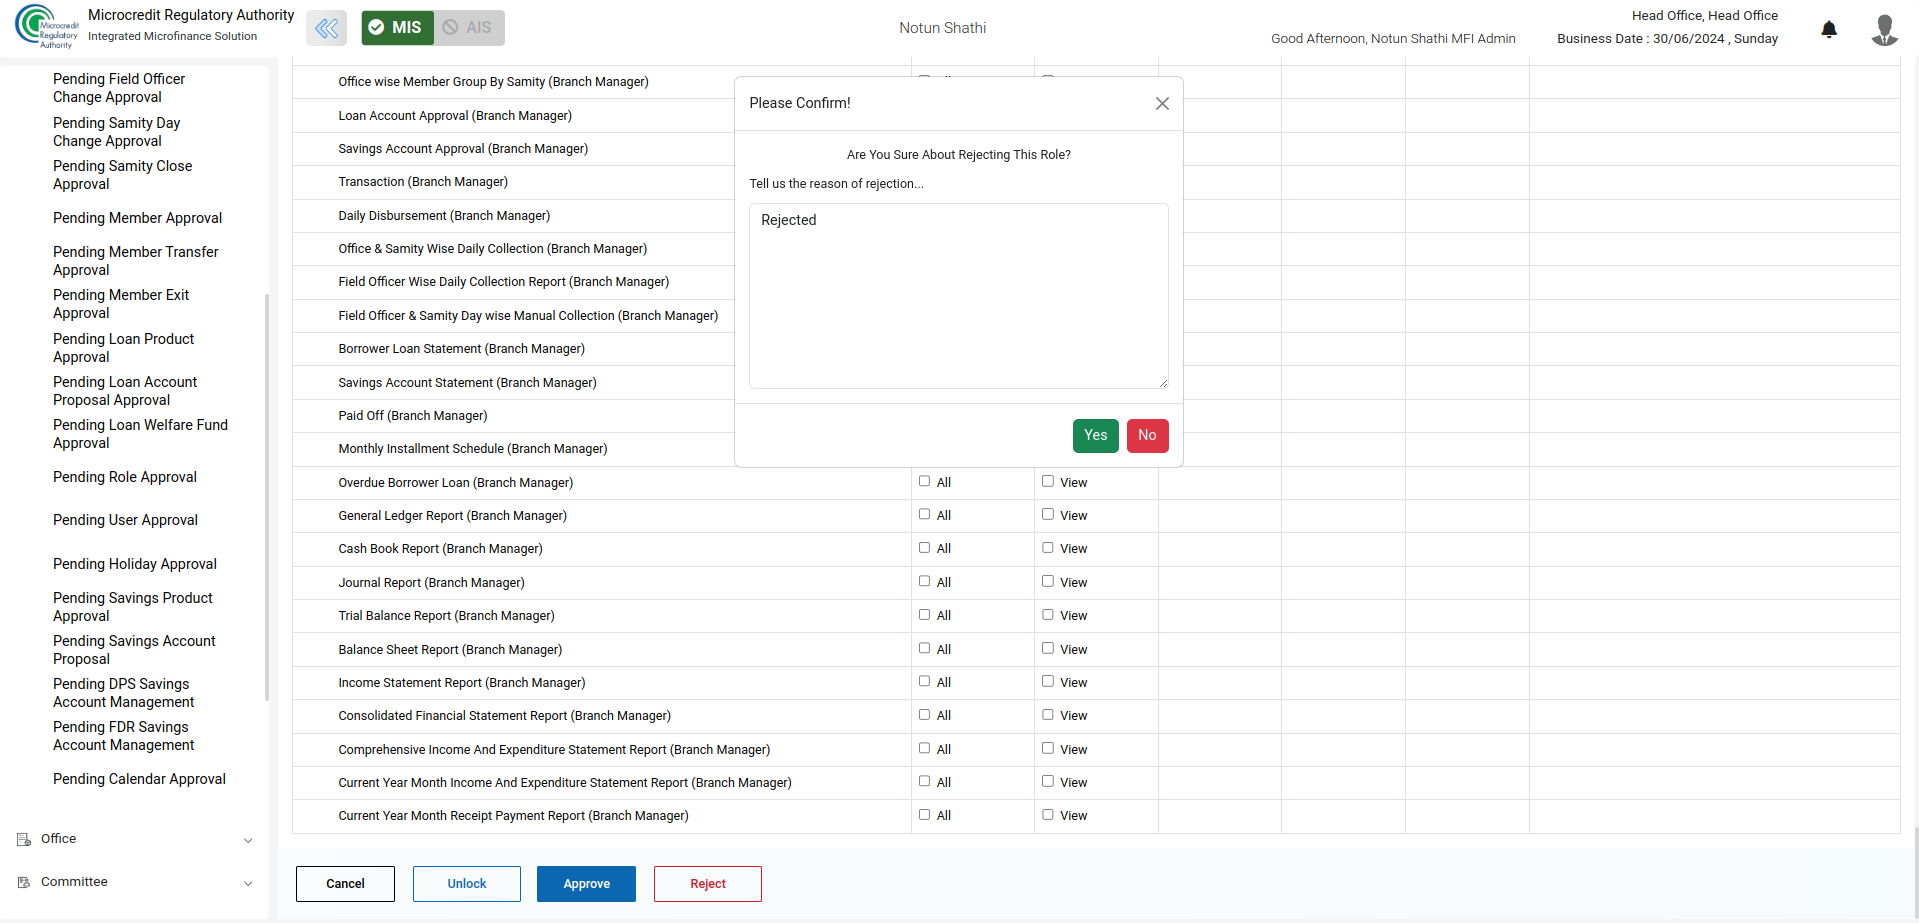The height and width of the screenshot is (923, 1919).
Task: Expand the Committee menu chevron
Action: [x=248, y=884]
